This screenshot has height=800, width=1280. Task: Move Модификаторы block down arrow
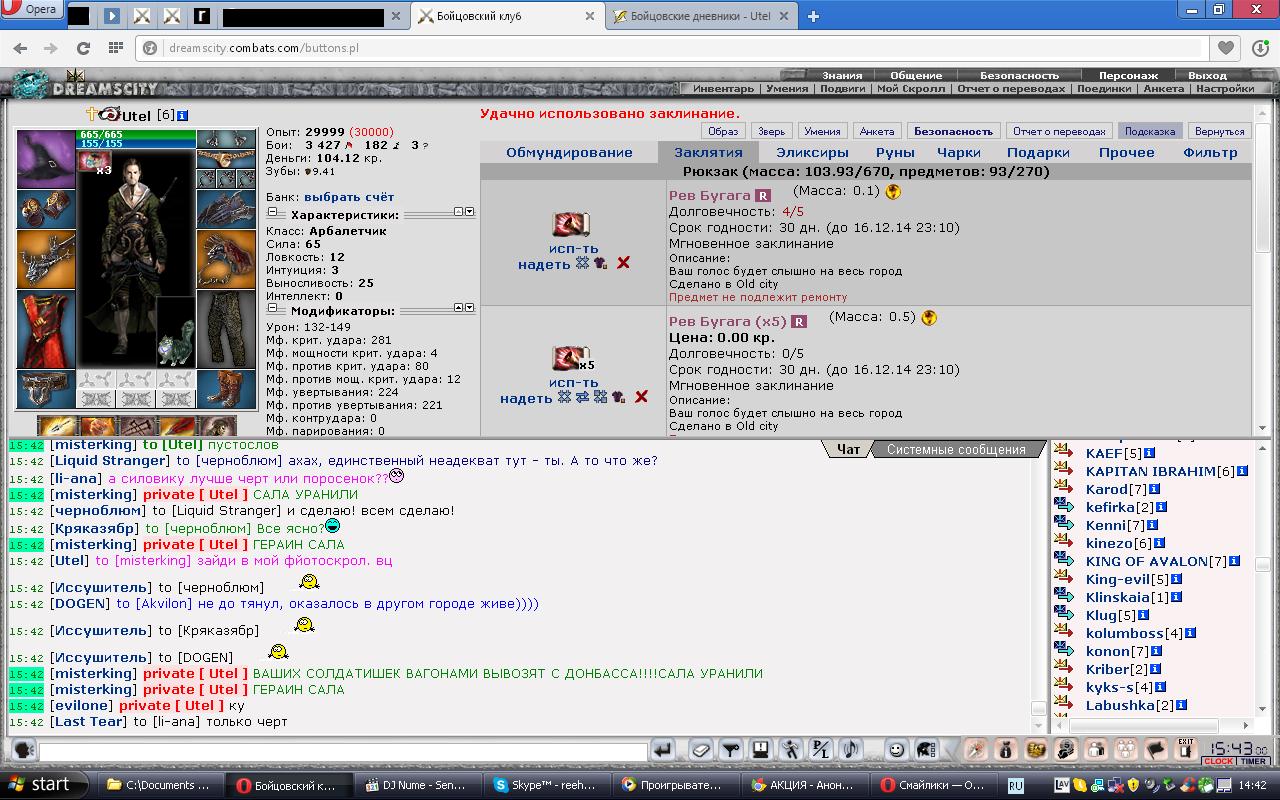click(x=470, y=308)
